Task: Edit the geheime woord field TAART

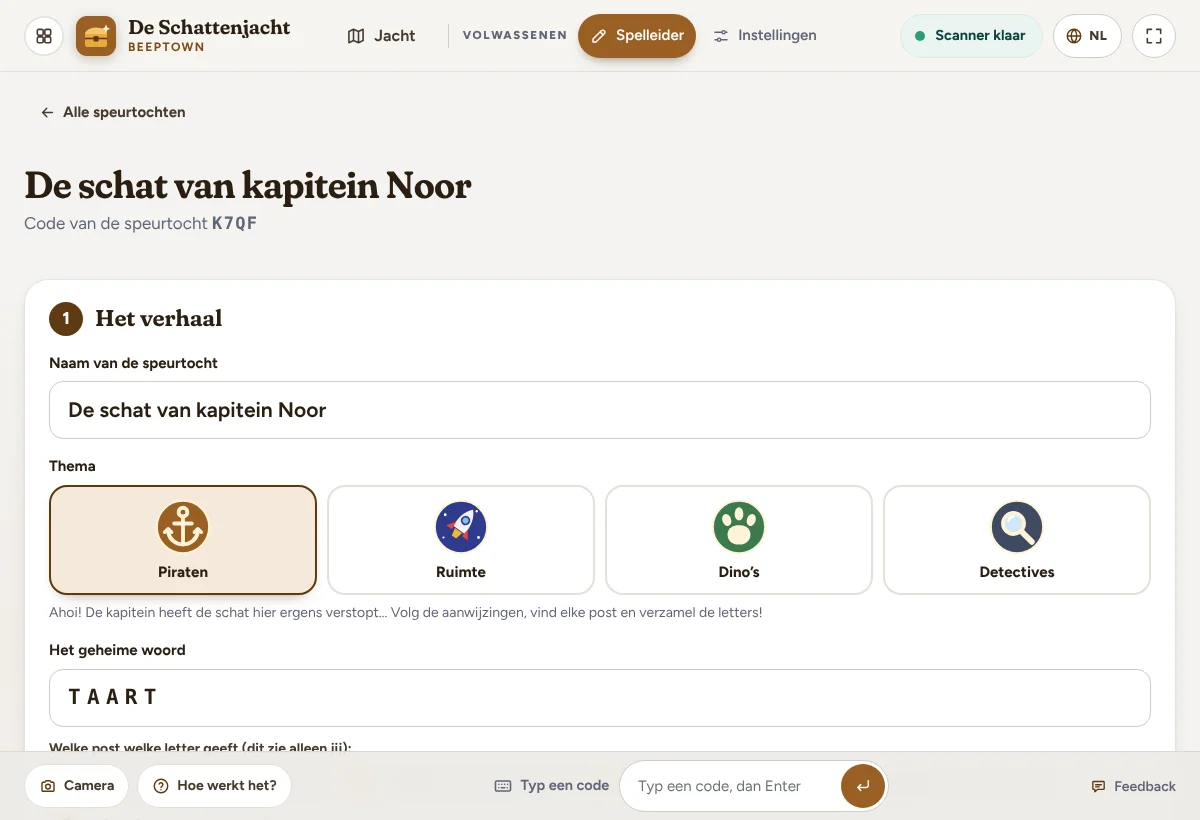Action: (x=600, y=698)
